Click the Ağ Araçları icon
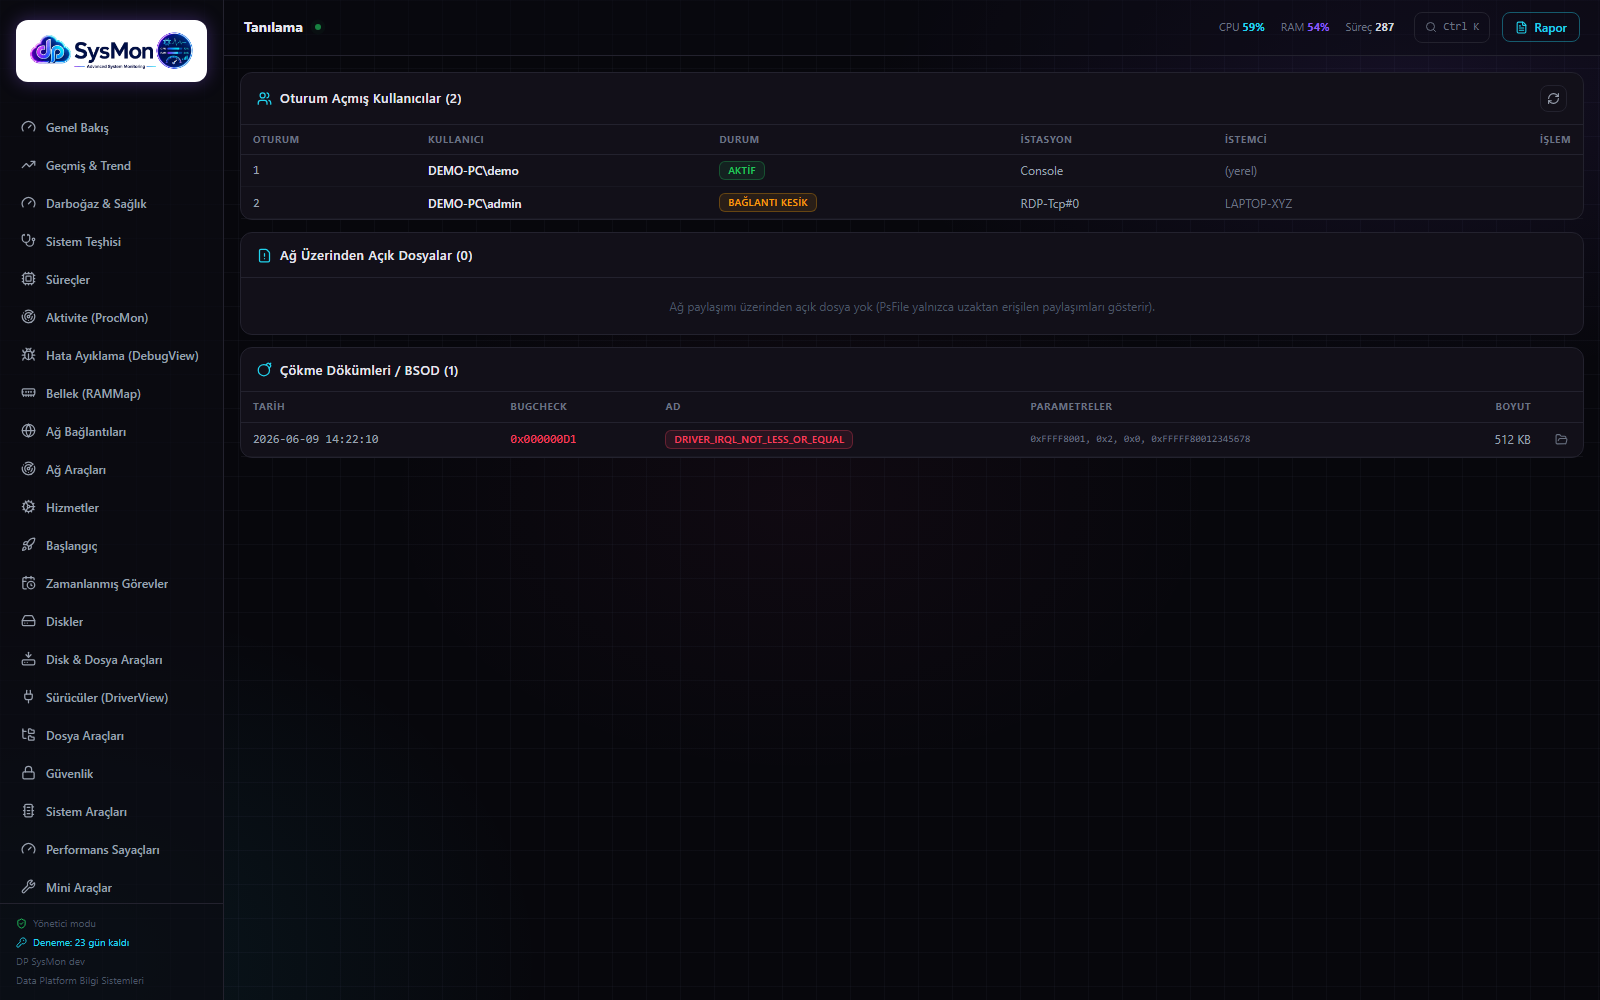Image resolution: width=1600 pixels, height=1000 pixels. (x=28, y=469)
